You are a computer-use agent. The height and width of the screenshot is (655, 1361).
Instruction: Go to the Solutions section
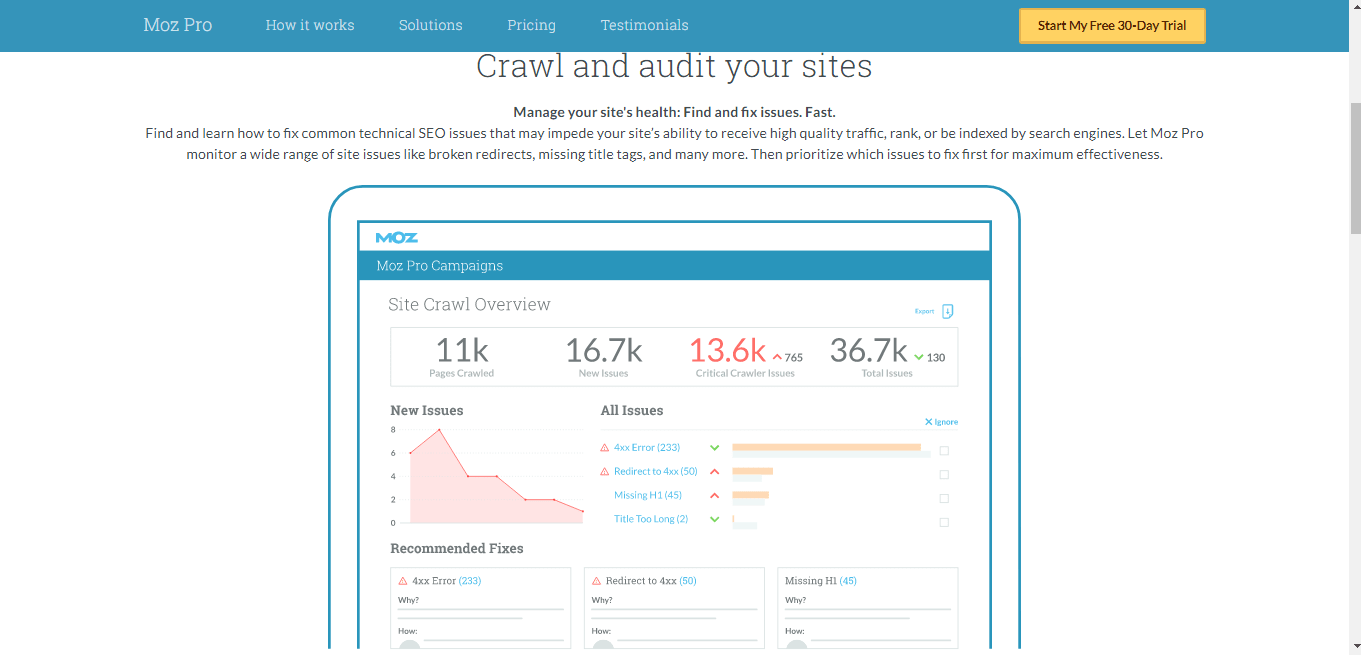pos(431,25)
